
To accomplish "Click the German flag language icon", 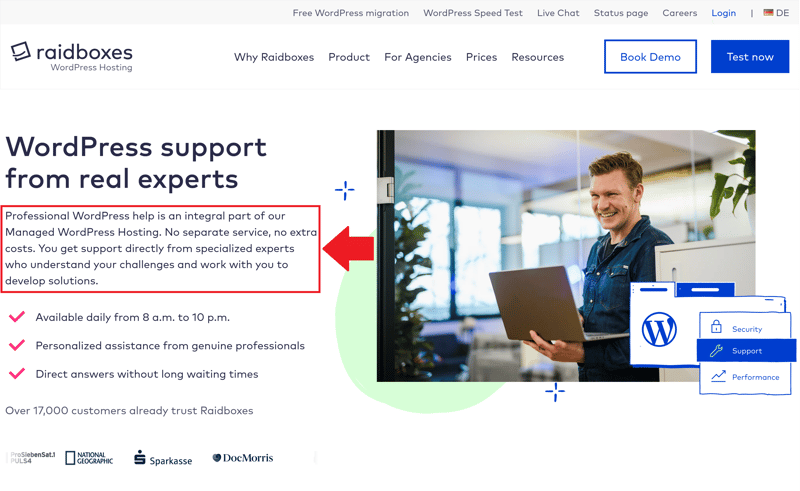I will click(x=768, y=13).
